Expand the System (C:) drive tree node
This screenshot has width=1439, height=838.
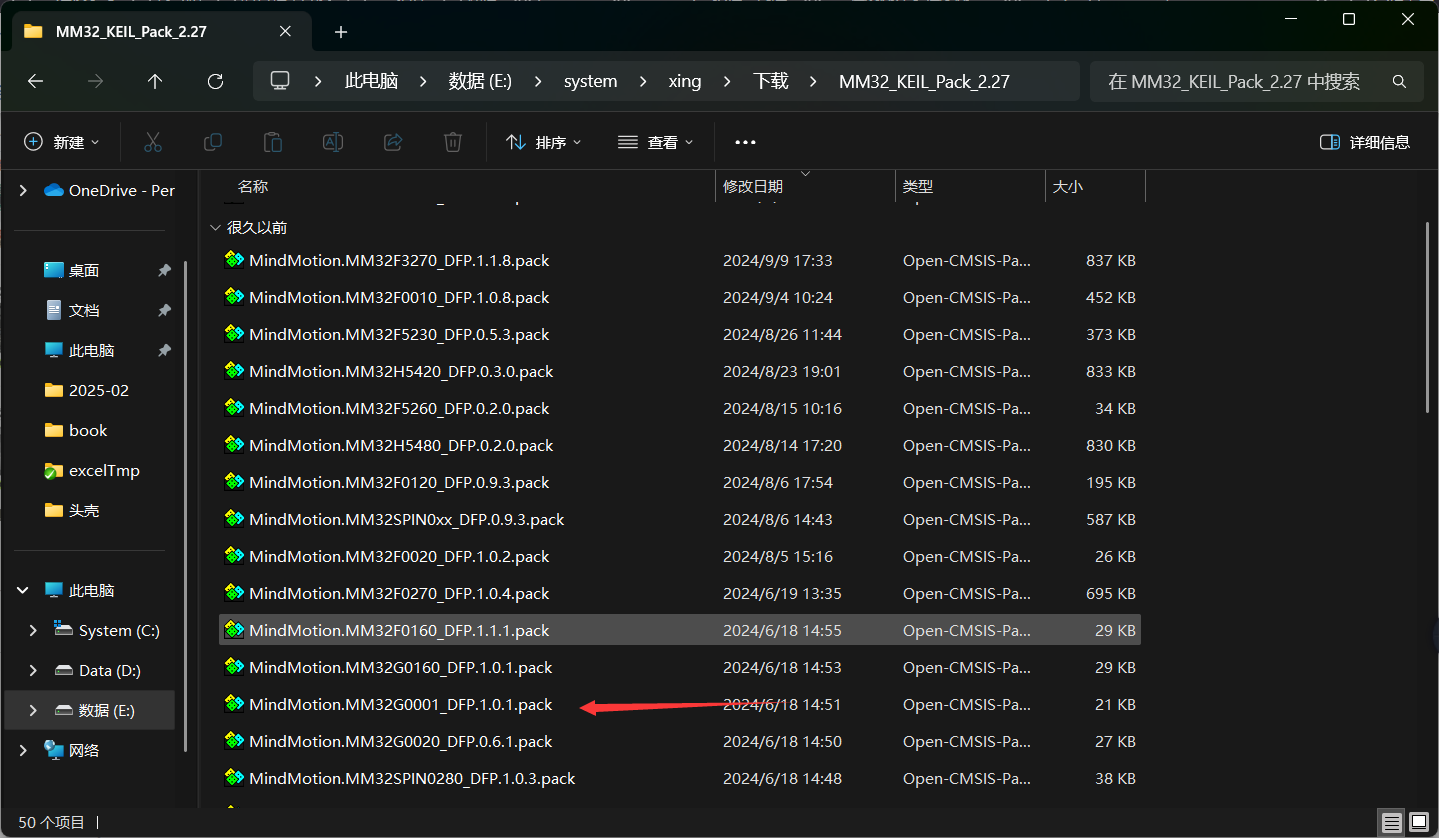point(33,630)
